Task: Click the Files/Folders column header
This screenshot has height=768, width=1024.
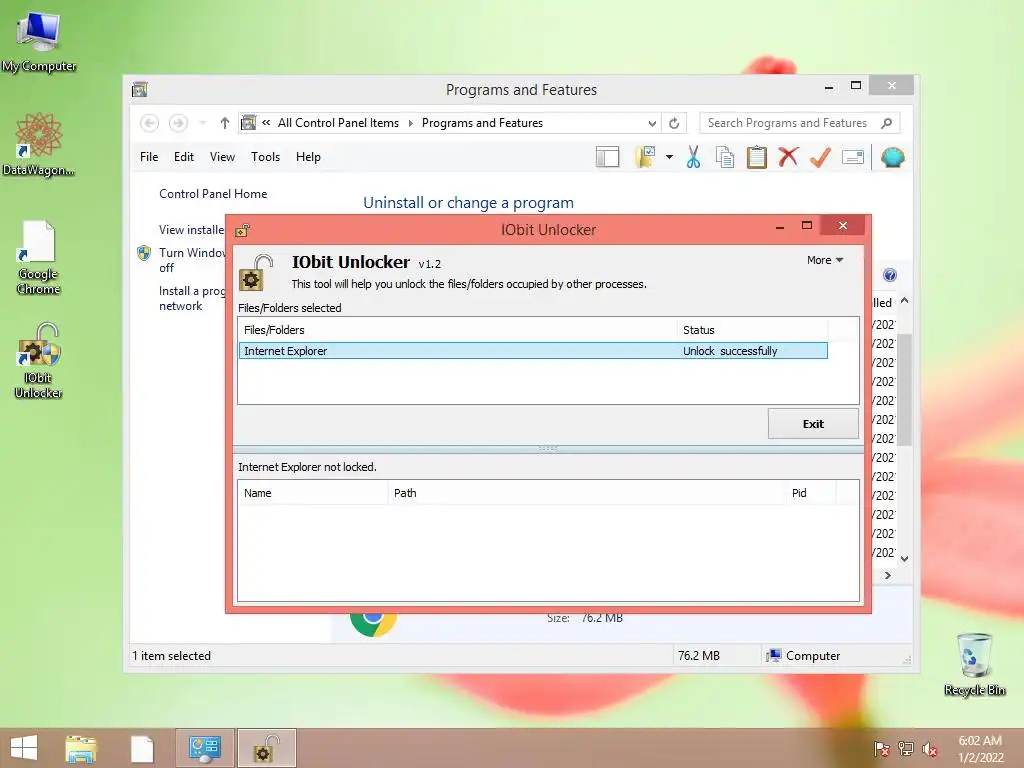Action: tap(457, 330)
